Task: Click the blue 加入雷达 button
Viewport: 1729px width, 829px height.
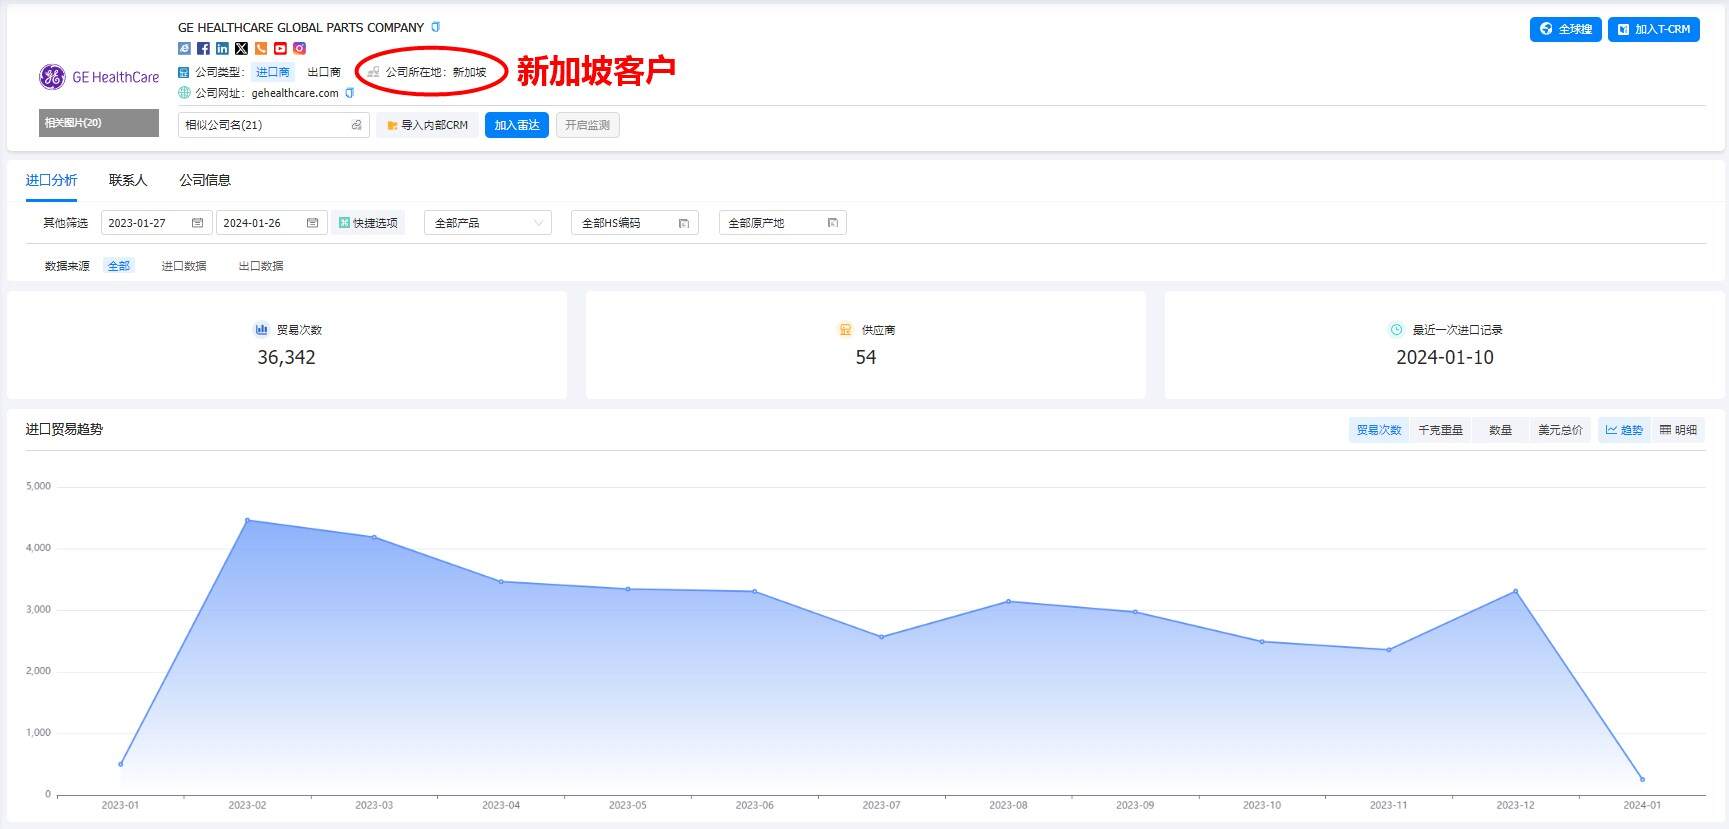Action: tap(517, 125)
